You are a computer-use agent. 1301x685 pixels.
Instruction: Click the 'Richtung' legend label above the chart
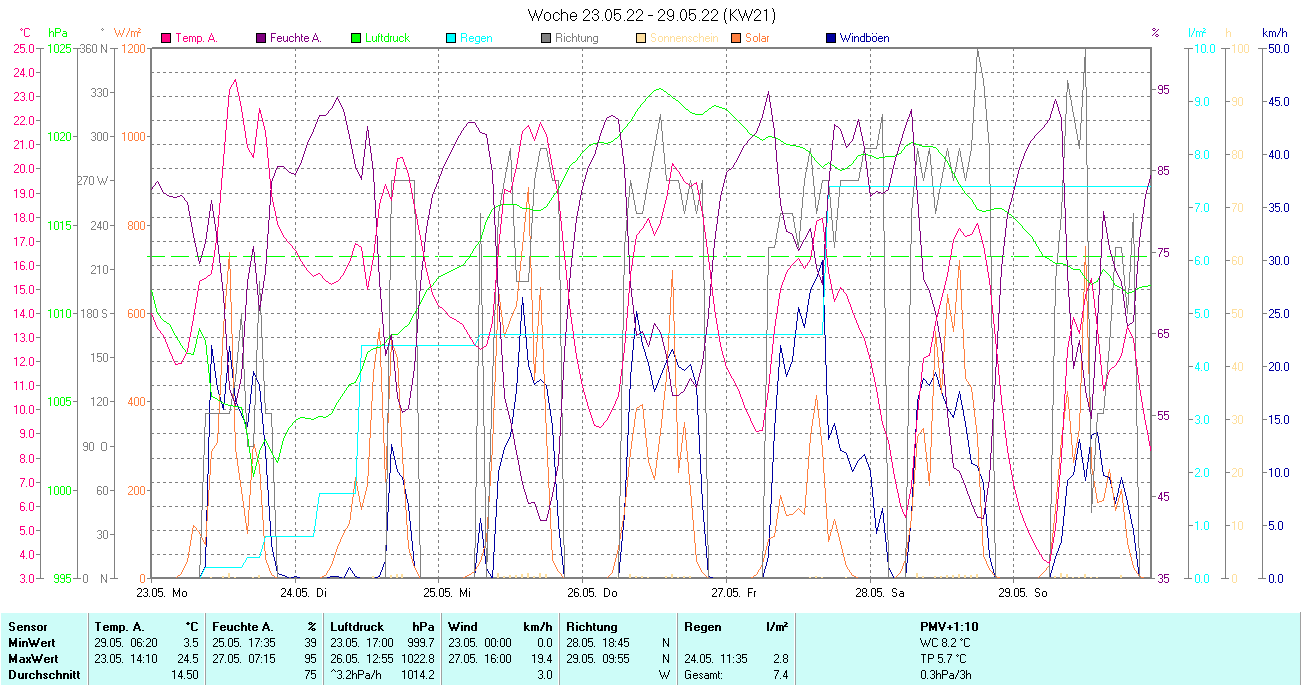tap(577, 38)
